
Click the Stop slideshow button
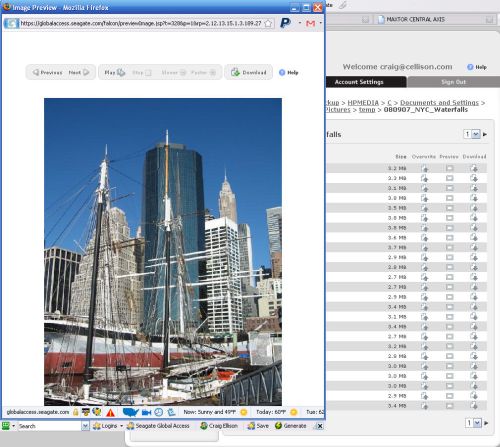coord(142,72)
